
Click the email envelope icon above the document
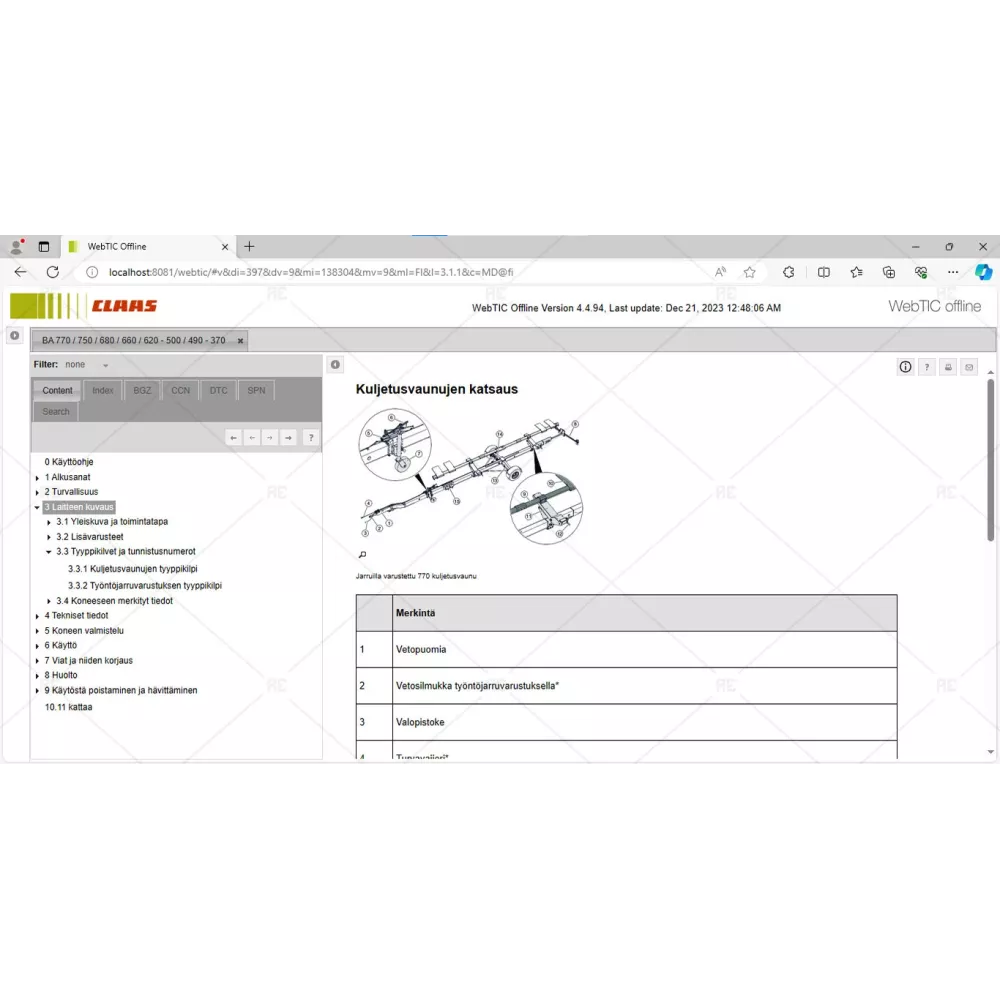[x=969, y=367]
